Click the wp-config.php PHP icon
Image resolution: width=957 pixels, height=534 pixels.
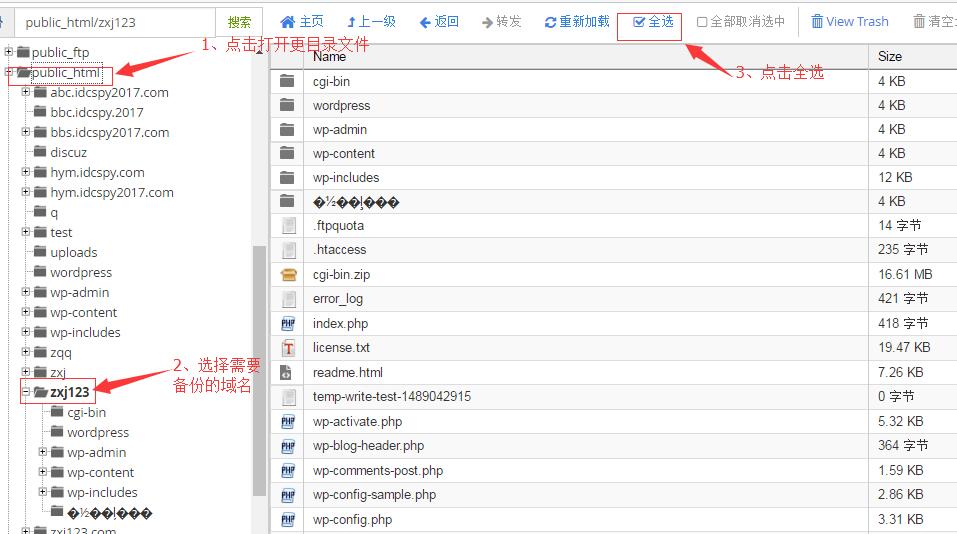[x=288, y=519]
